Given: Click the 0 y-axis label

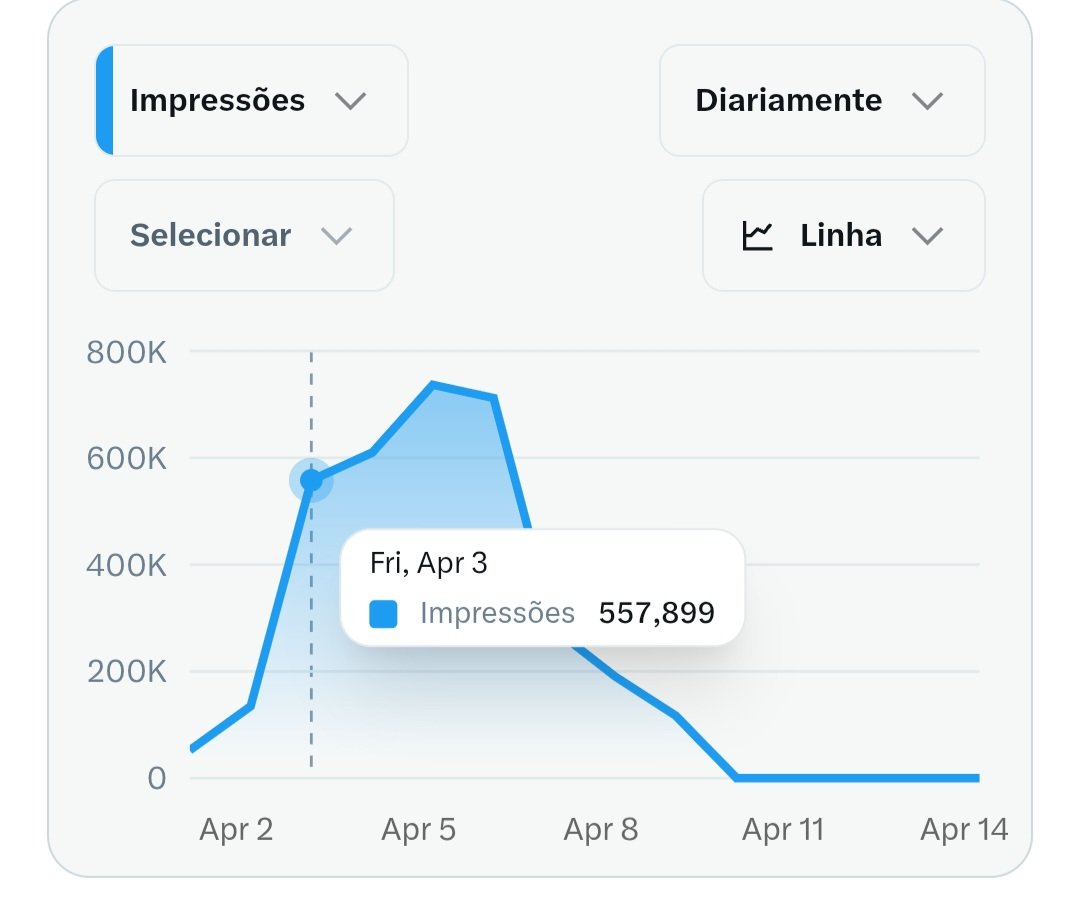Looking at the screenshot, I should click(157, 778).
